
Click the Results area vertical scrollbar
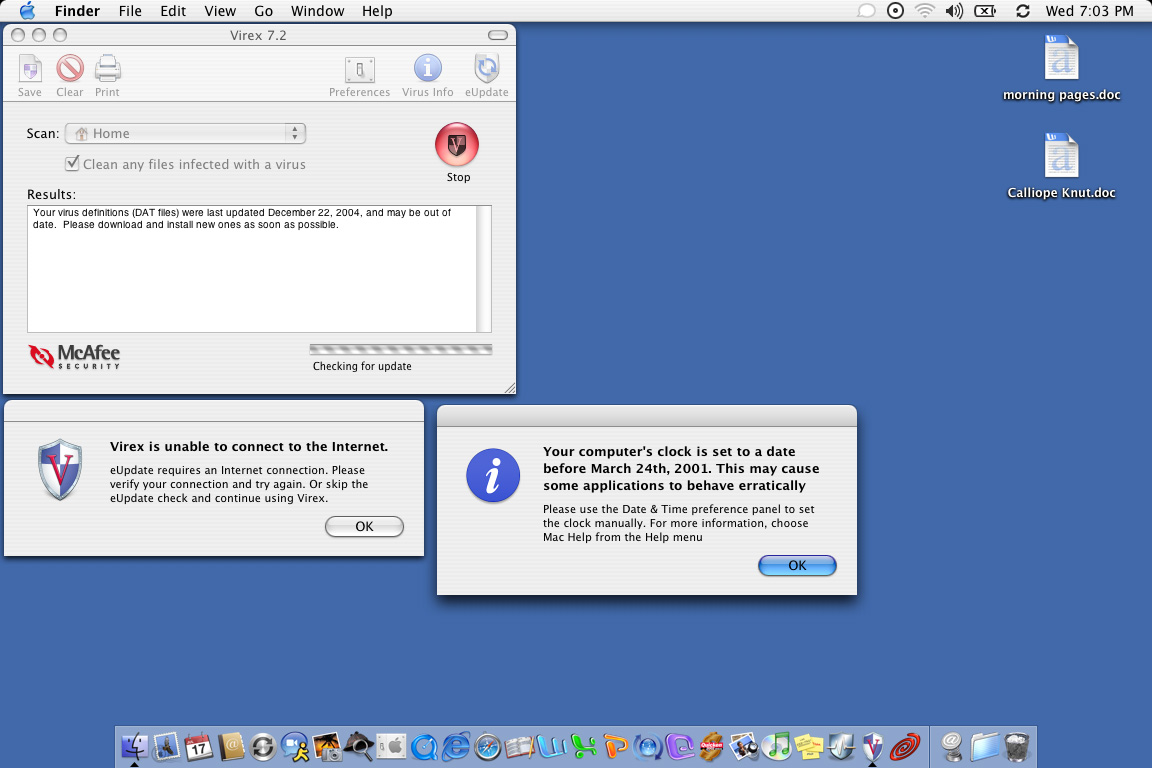(483, 269)
